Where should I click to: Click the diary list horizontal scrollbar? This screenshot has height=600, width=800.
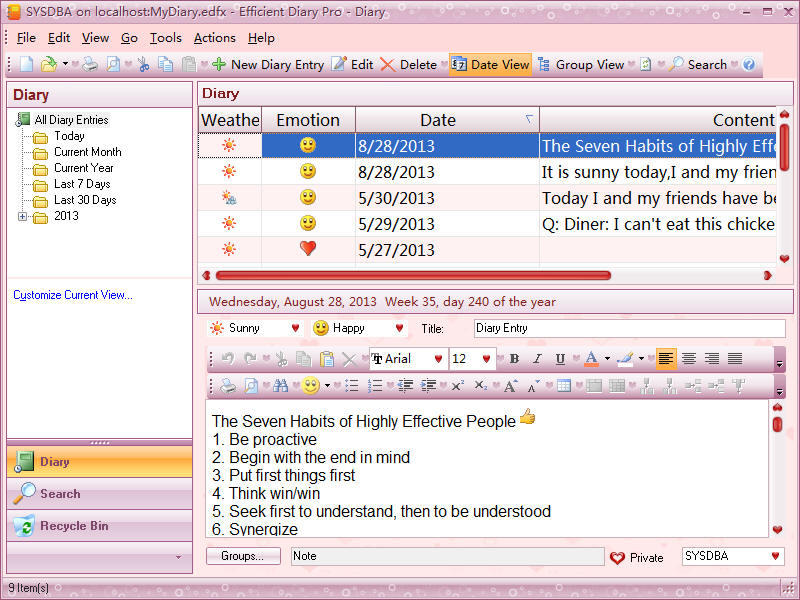[413, 276]
